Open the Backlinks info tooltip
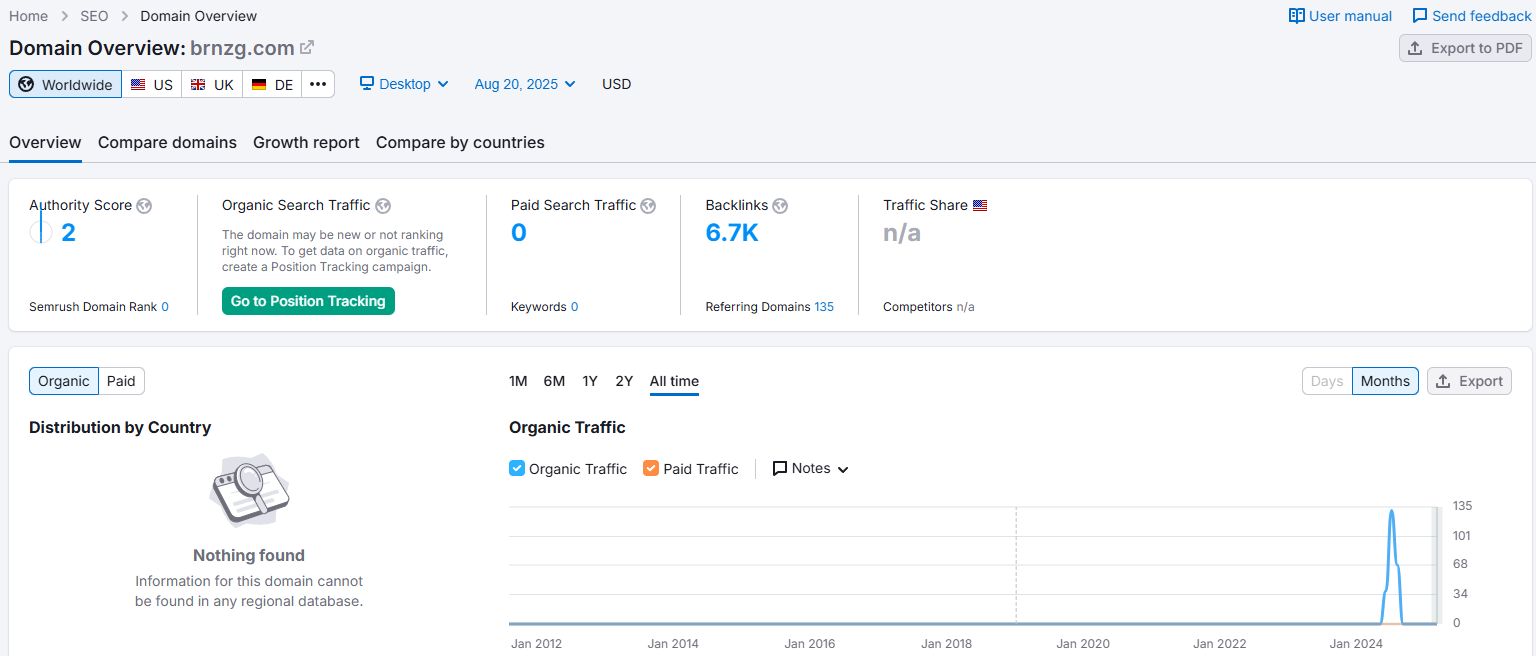This screenshot has width=1536, height=656. pyautogui.click(x=781, y=205)
